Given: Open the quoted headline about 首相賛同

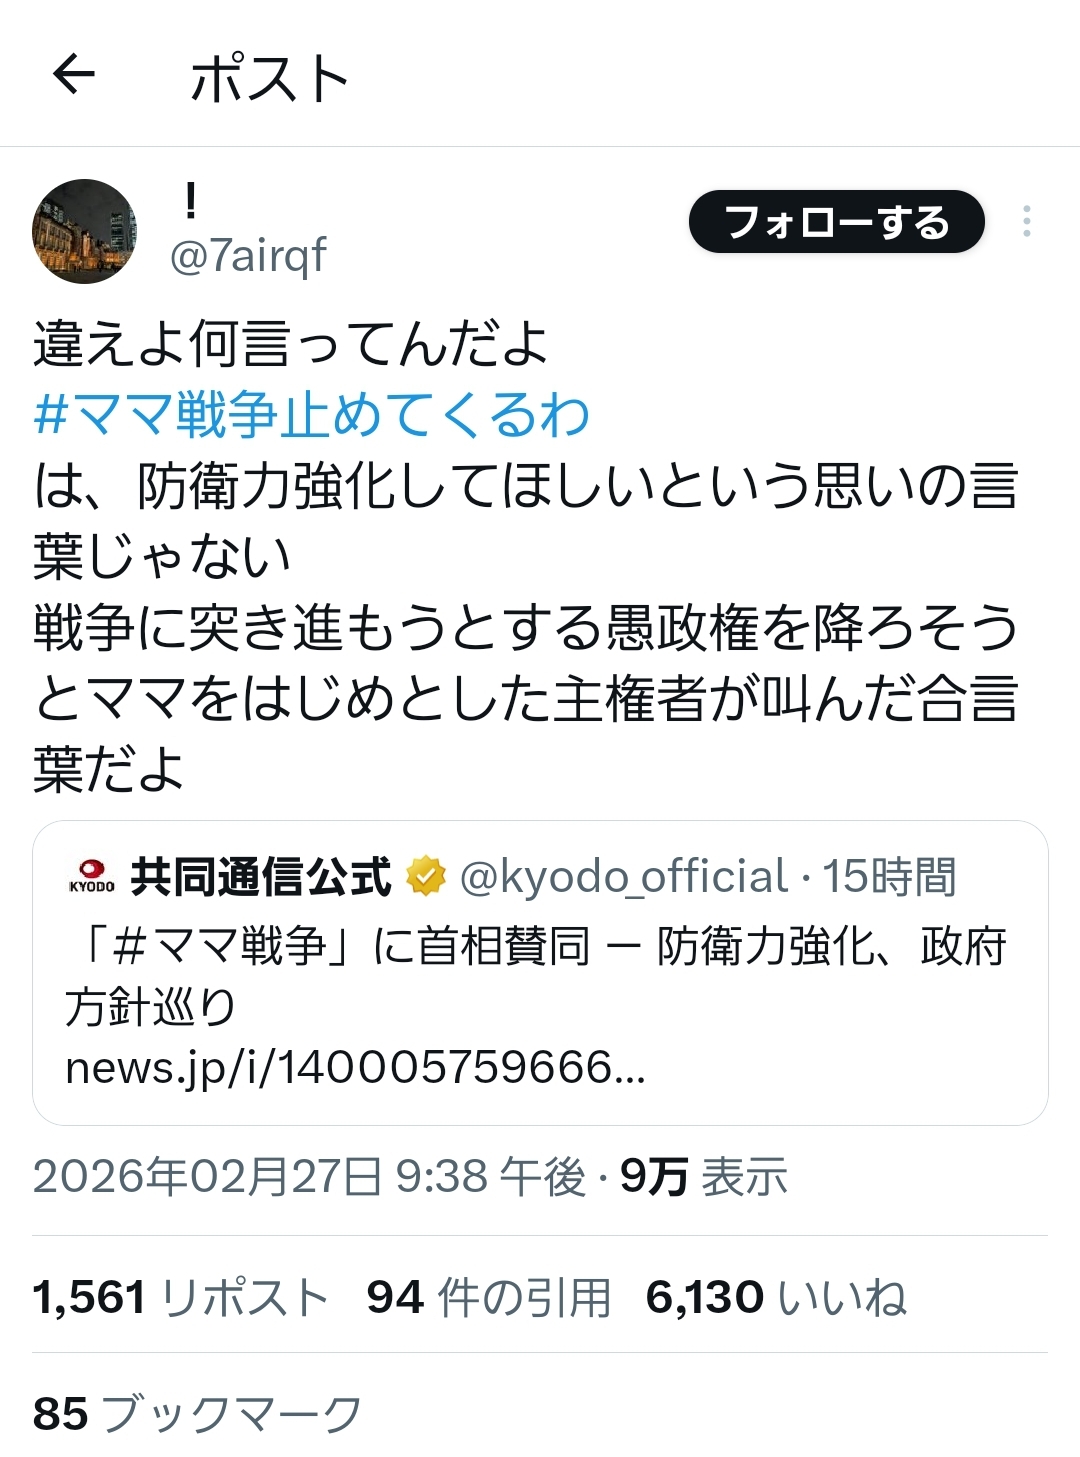Looking at the screenshot, I should pyautogui.click(x=535, y=975).
